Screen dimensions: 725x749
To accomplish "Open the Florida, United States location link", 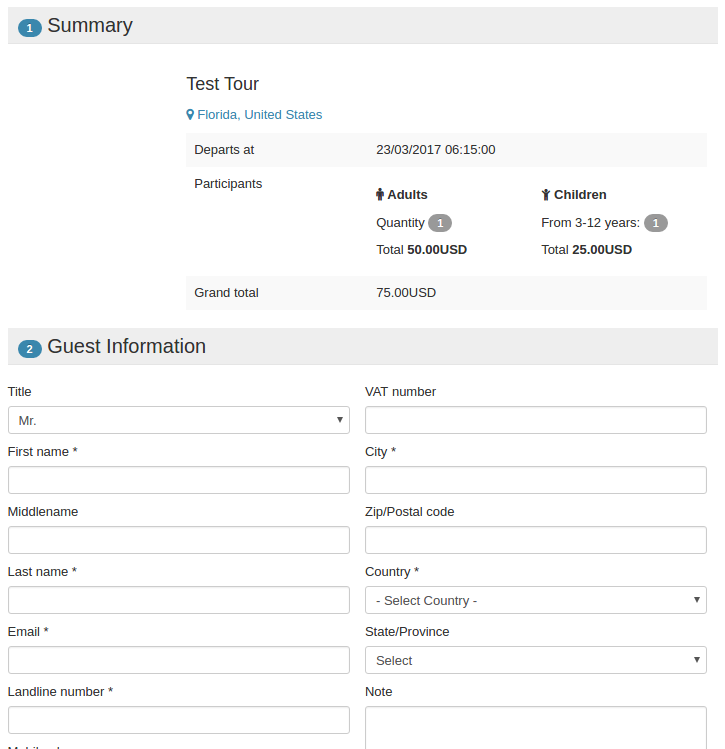I will pyautogui.click(x=259, y=115).
